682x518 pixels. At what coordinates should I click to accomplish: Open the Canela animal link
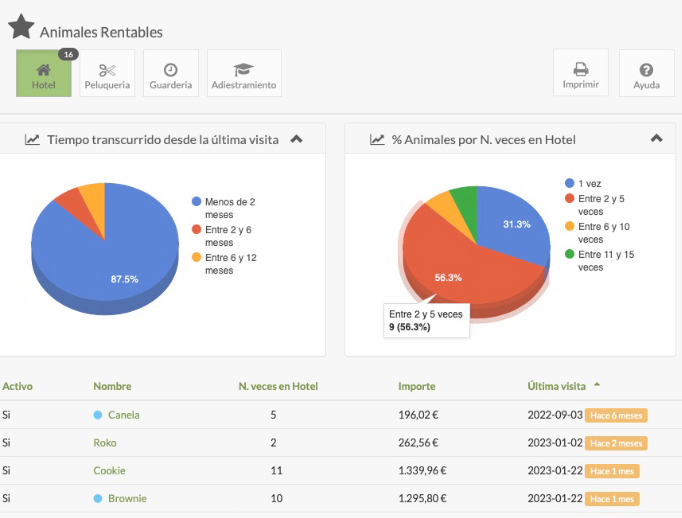(123, 415)
